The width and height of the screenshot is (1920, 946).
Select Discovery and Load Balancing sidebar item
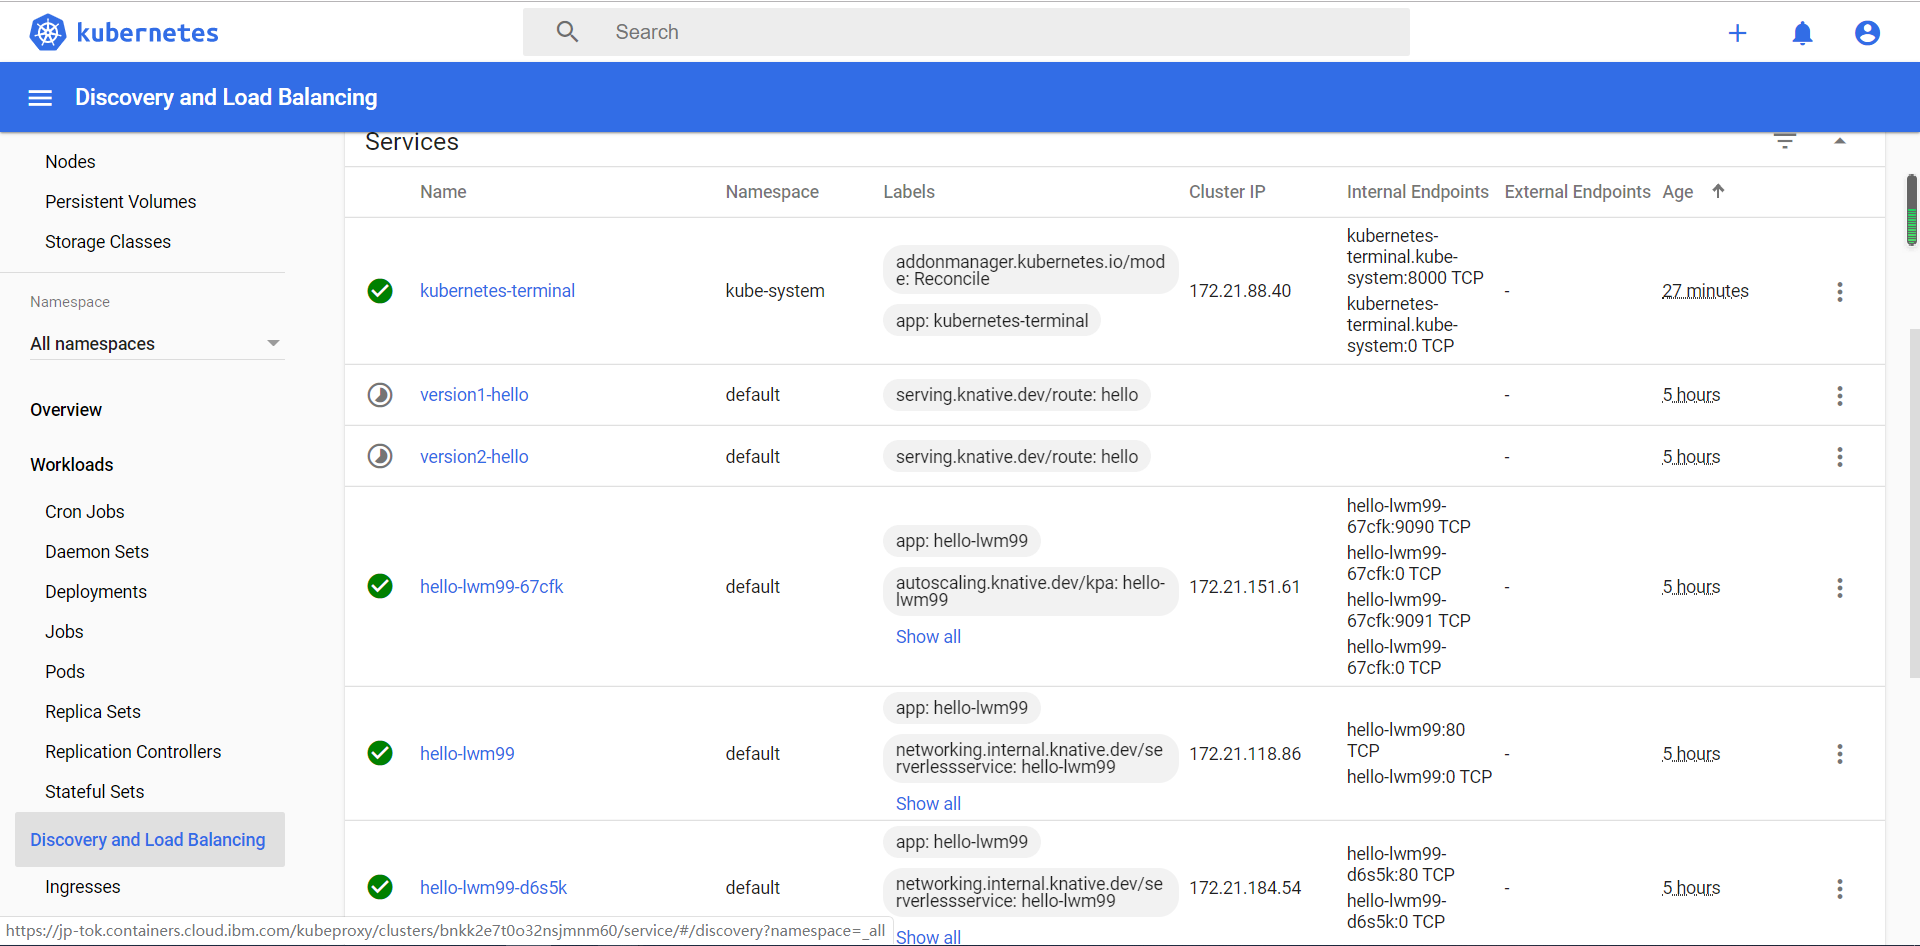(150, 840)
